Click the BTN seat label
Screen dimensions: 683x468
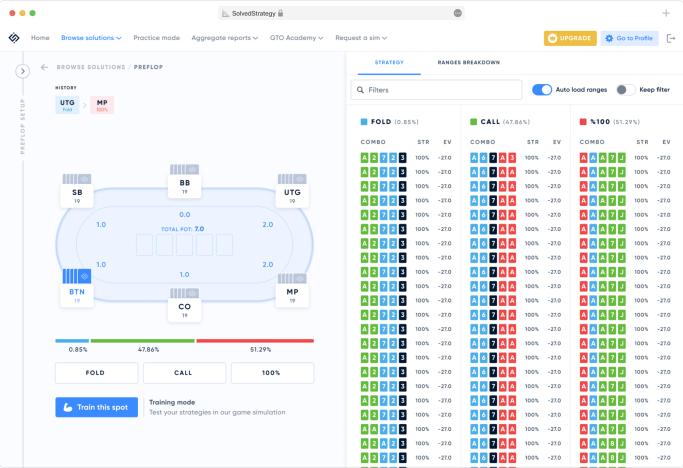pyautogui.click(x=77, y=292)
